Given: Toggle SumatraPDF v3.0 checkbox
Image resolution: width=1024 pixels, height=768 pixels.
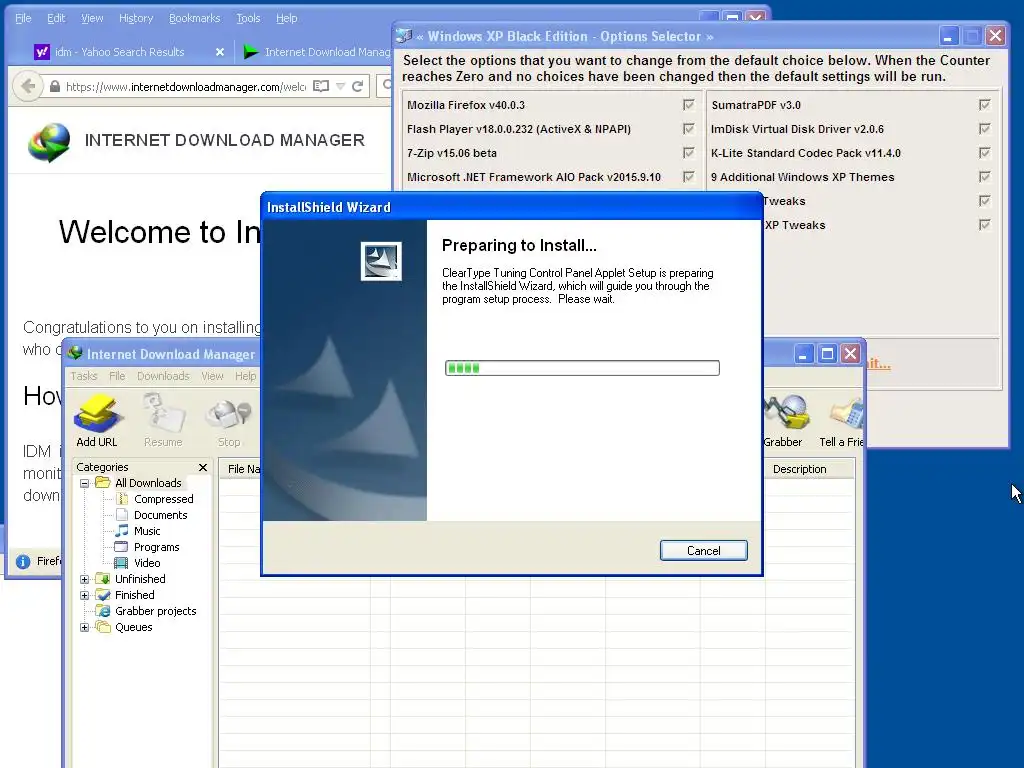Looking at the screenshot, I should pos(985,104).
